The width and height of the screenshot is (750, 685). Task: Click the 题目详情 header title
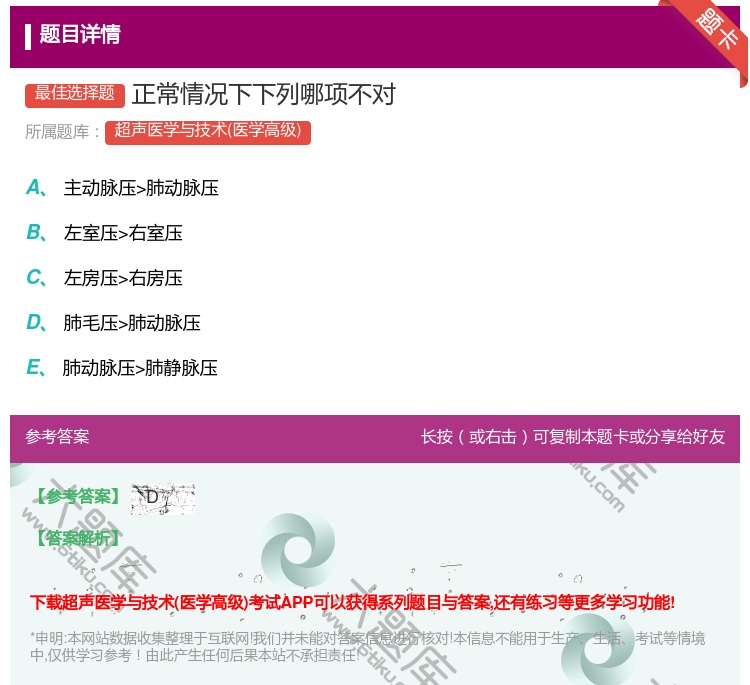(x=80, y=35)
